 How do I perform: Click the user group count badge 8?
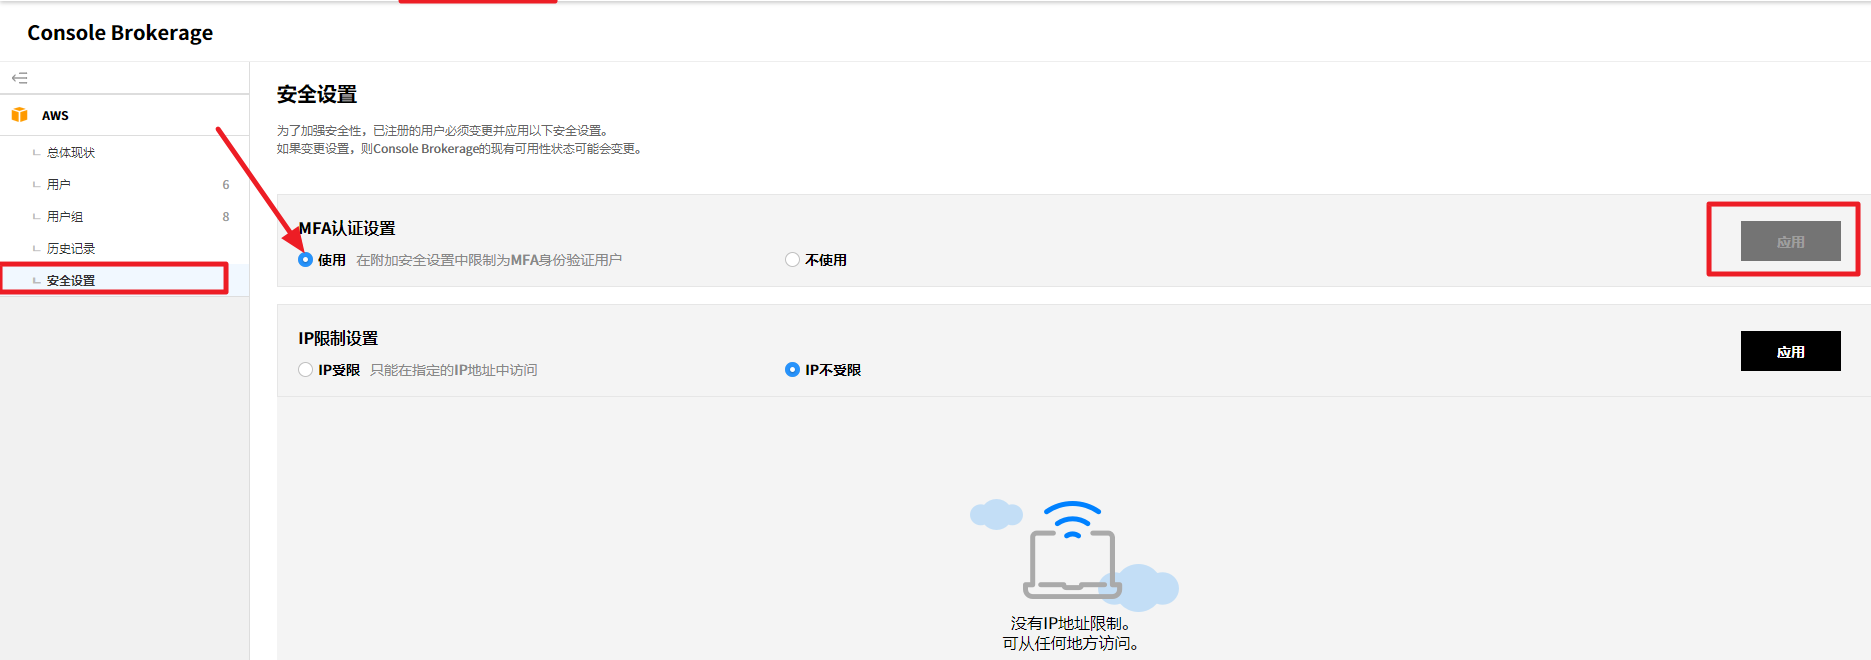pyautogui.click(x=226, y=217)
